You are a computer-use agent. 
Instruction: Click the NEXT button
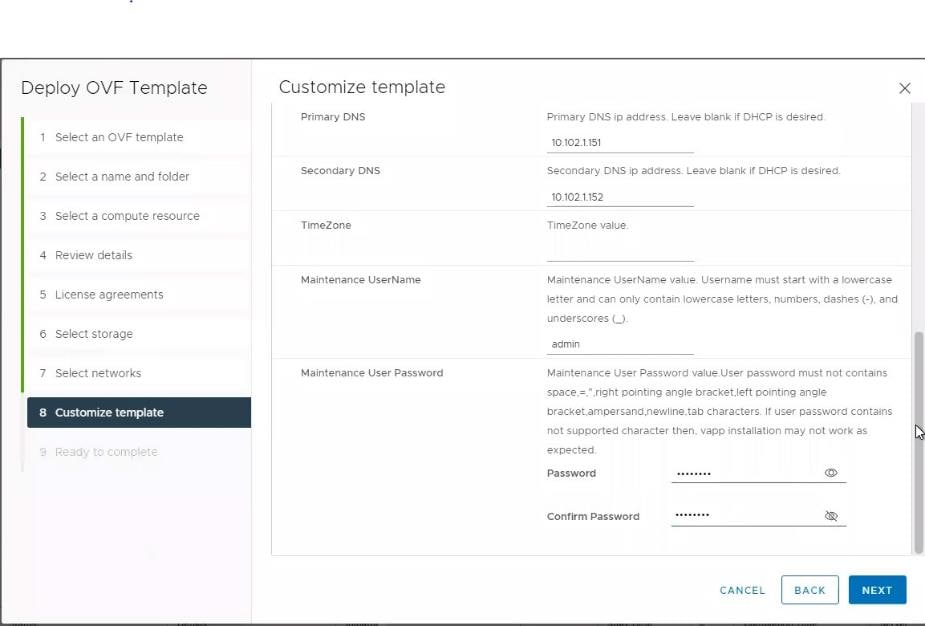(x=877, y=590)
